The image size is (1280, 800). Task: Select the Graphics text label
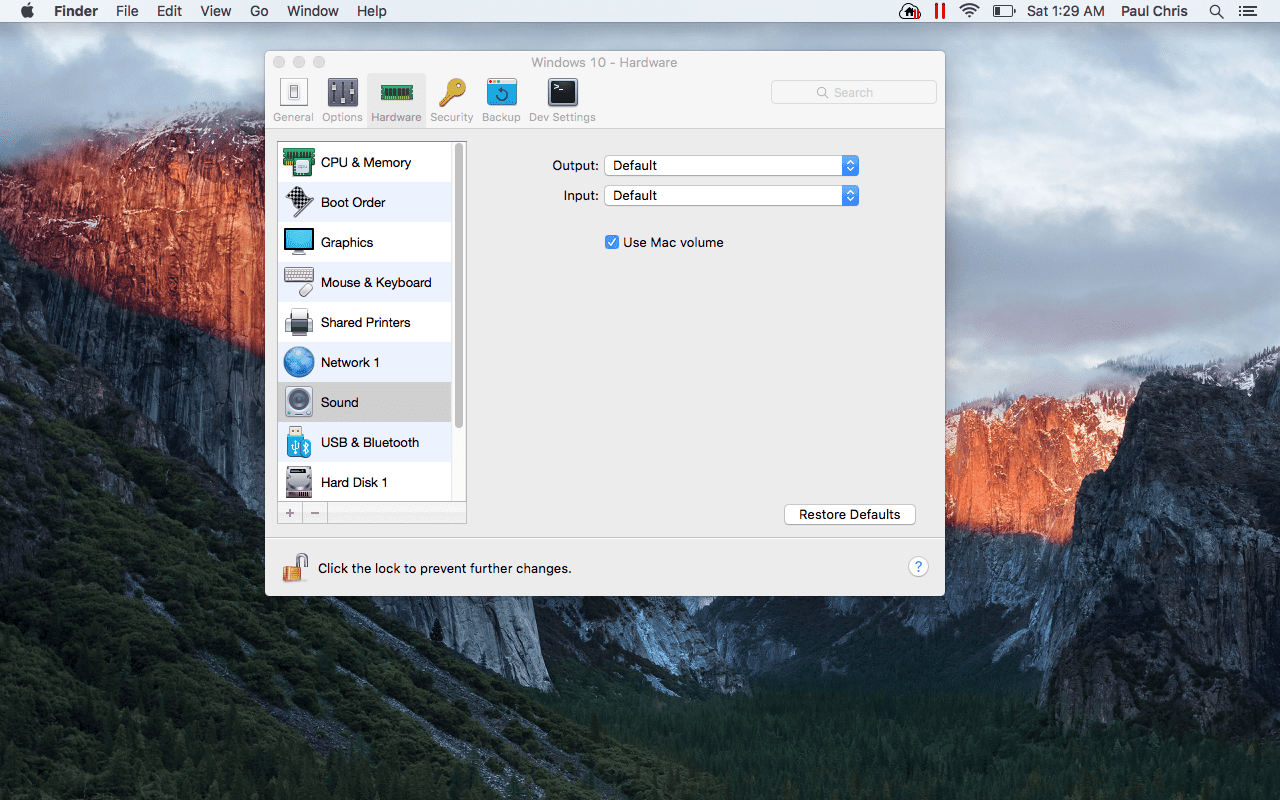click(x=347, y=242)
